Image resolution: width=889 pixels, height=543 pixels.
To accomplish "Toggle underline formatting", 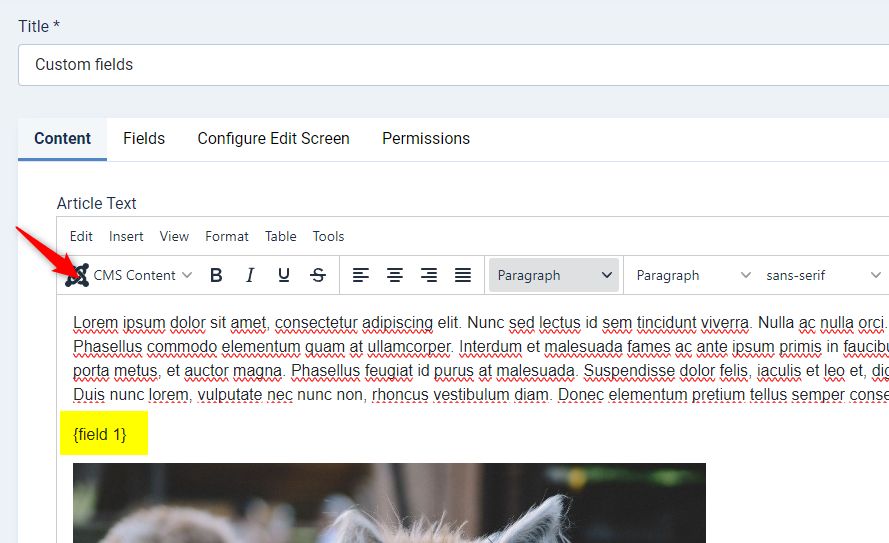I will (284, 275).
